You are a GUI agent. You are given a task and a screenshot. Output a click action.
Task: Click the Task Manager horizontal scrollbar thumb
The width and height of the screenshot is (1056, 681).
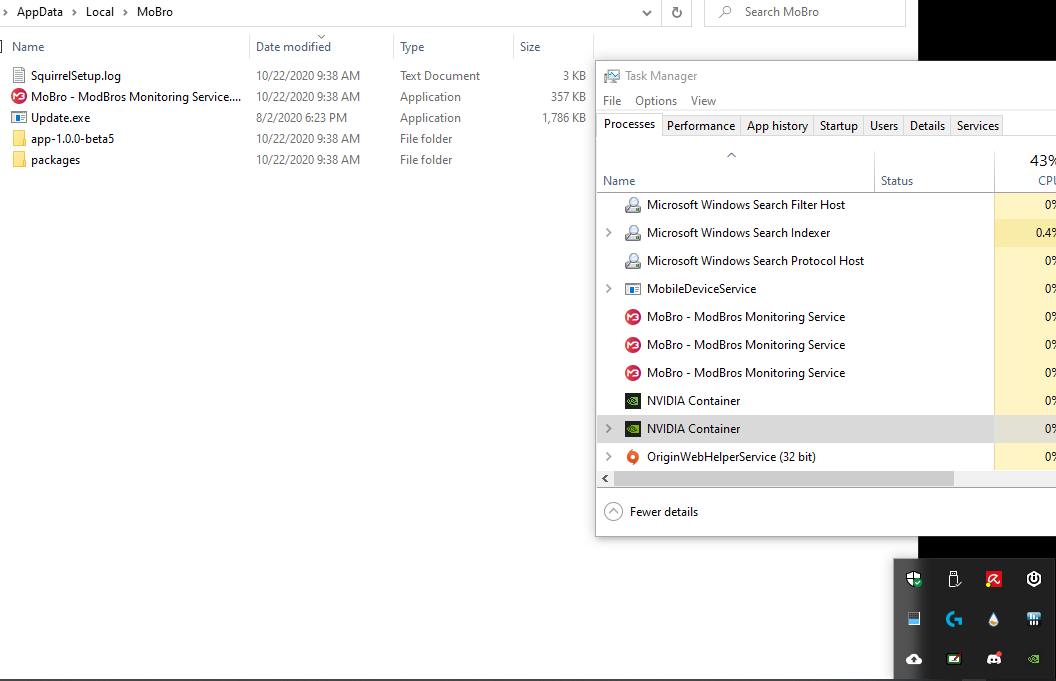(x=784, y=478)
